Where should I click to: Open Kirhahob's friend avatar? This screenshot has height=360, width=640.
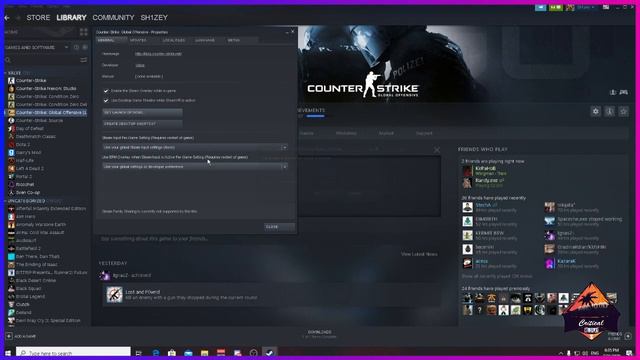tap(467, 171)
